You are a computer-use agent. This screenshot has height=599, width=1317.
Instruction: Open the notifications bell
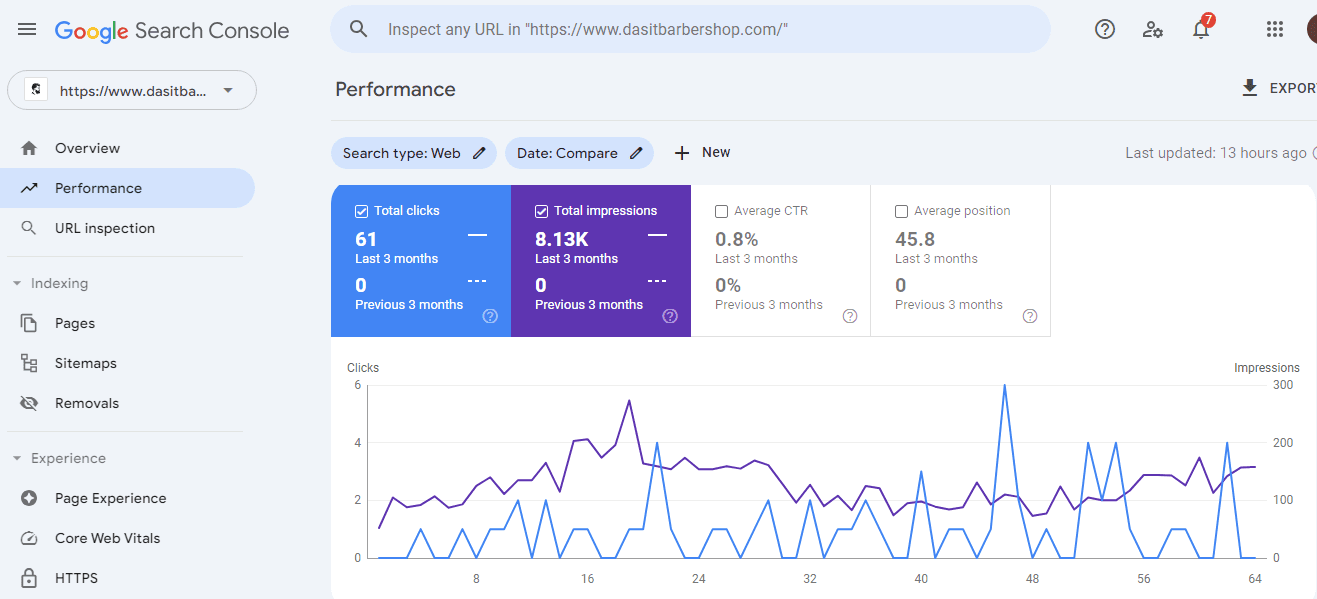[x=1201, y=29]
